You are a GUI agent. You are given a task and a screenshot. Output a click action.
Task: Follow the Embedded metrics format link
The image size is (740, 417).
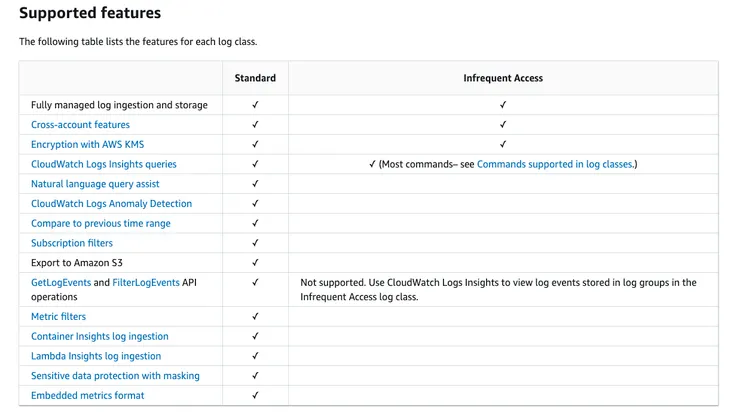(x=87, y=396)
